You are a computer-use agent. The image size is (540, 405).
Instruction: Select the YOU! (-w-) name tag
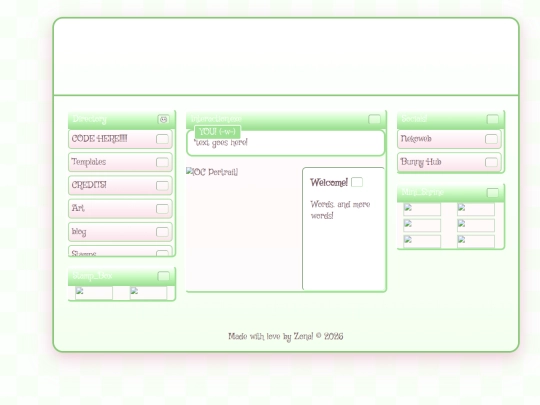point(217,132)
